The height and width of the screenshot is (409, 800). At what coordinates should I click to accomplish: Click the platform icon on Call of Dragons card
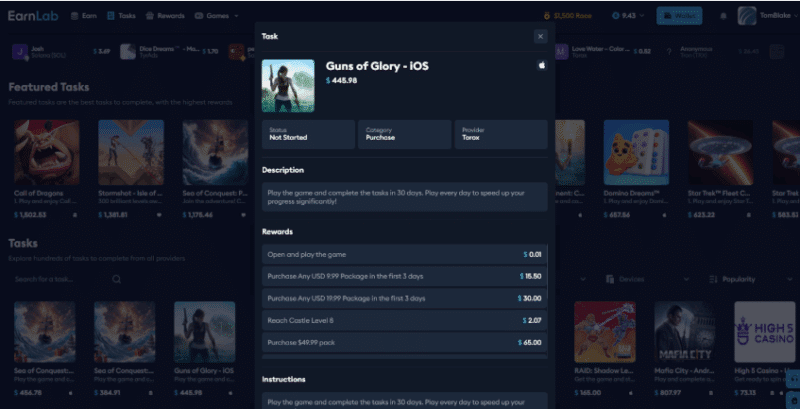pos(75,215)
